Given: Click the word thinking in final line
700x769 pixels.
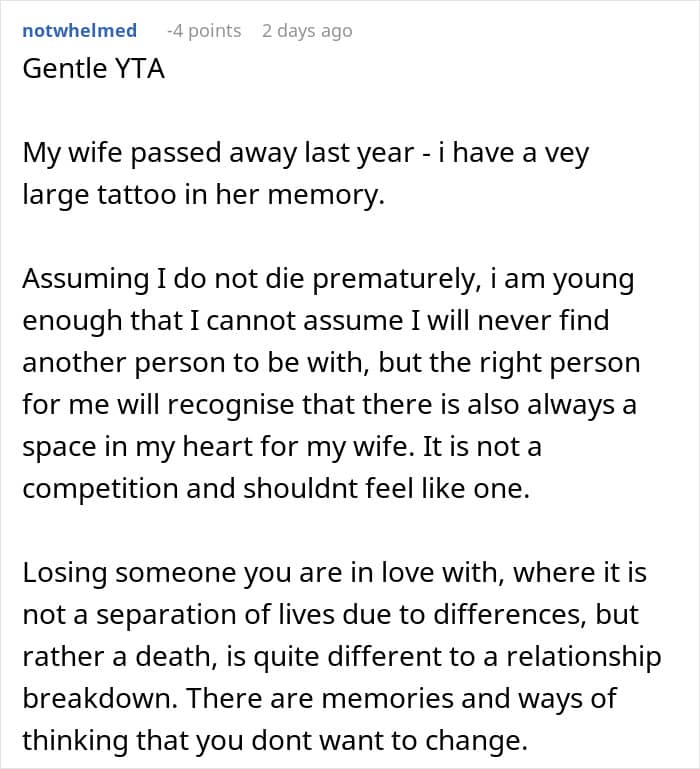Looking at the screenshot, I should (x=76, y=740).
